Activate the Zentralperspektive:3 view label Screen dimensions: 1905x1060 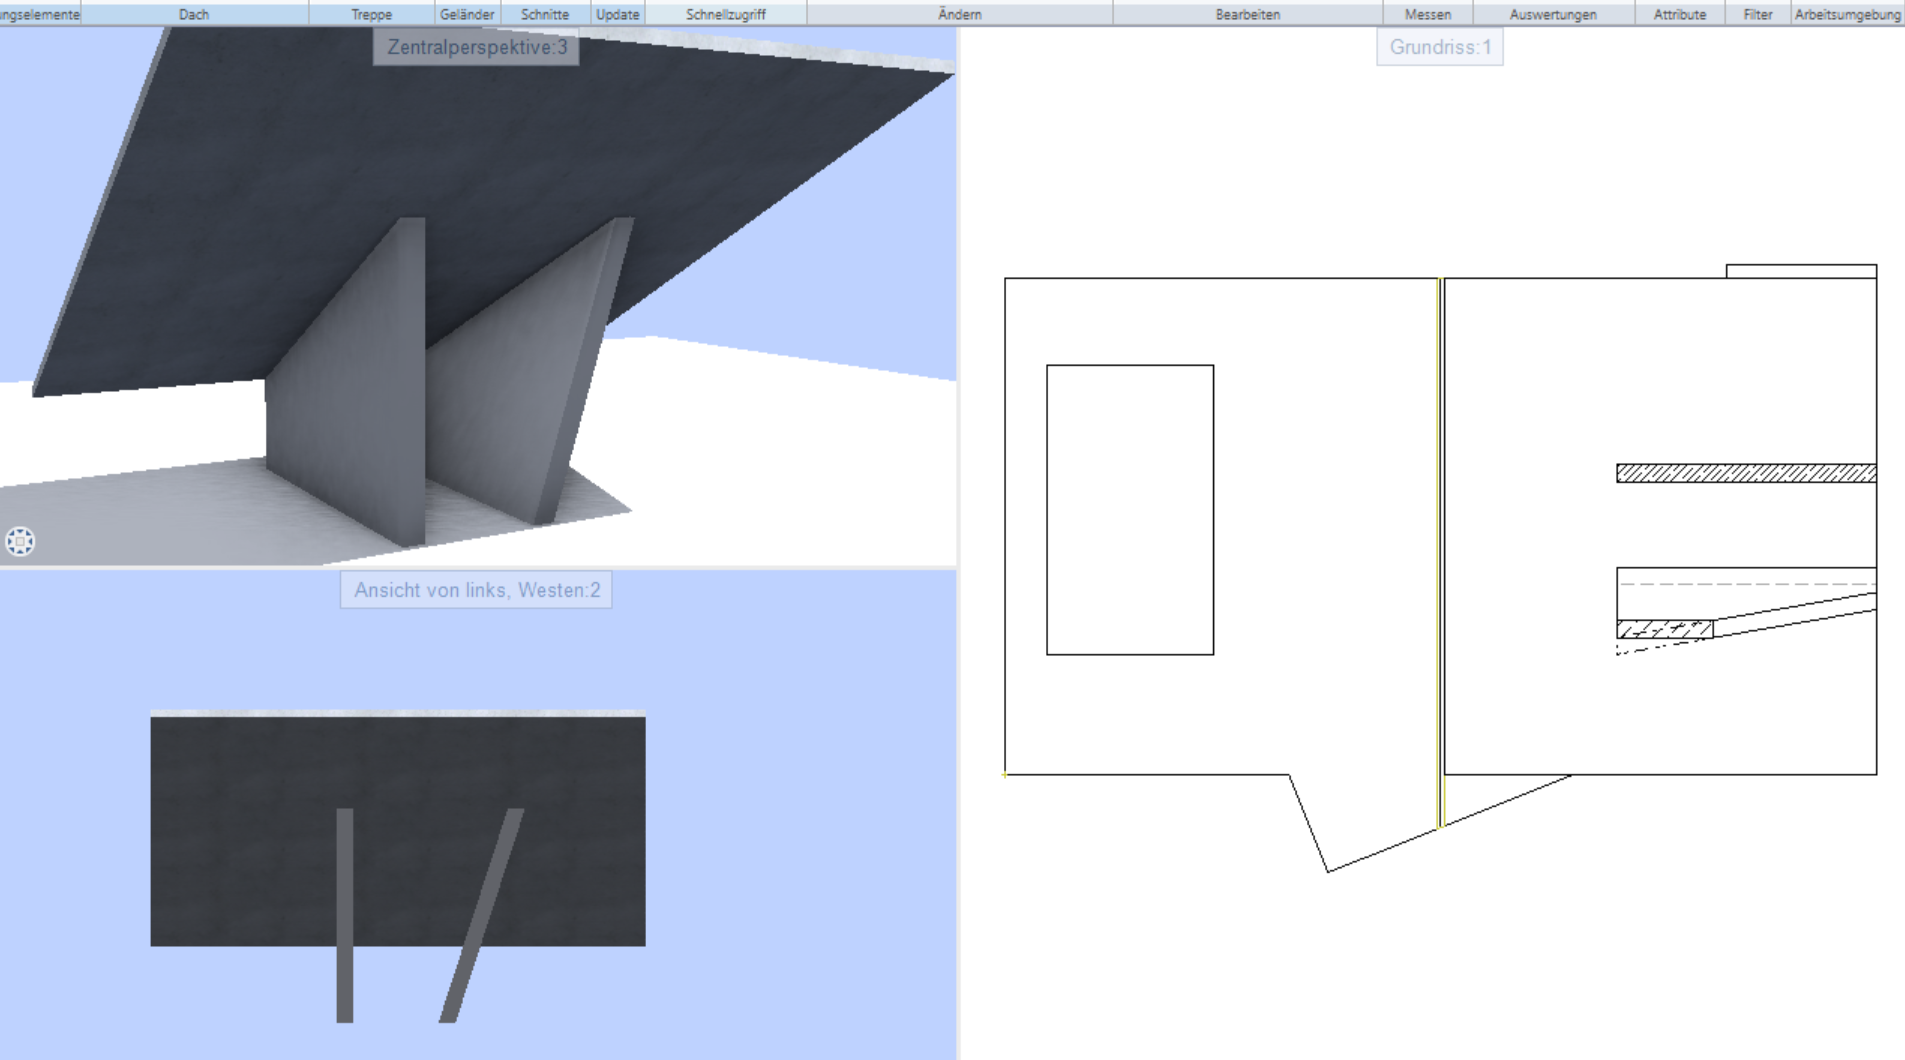477,47
